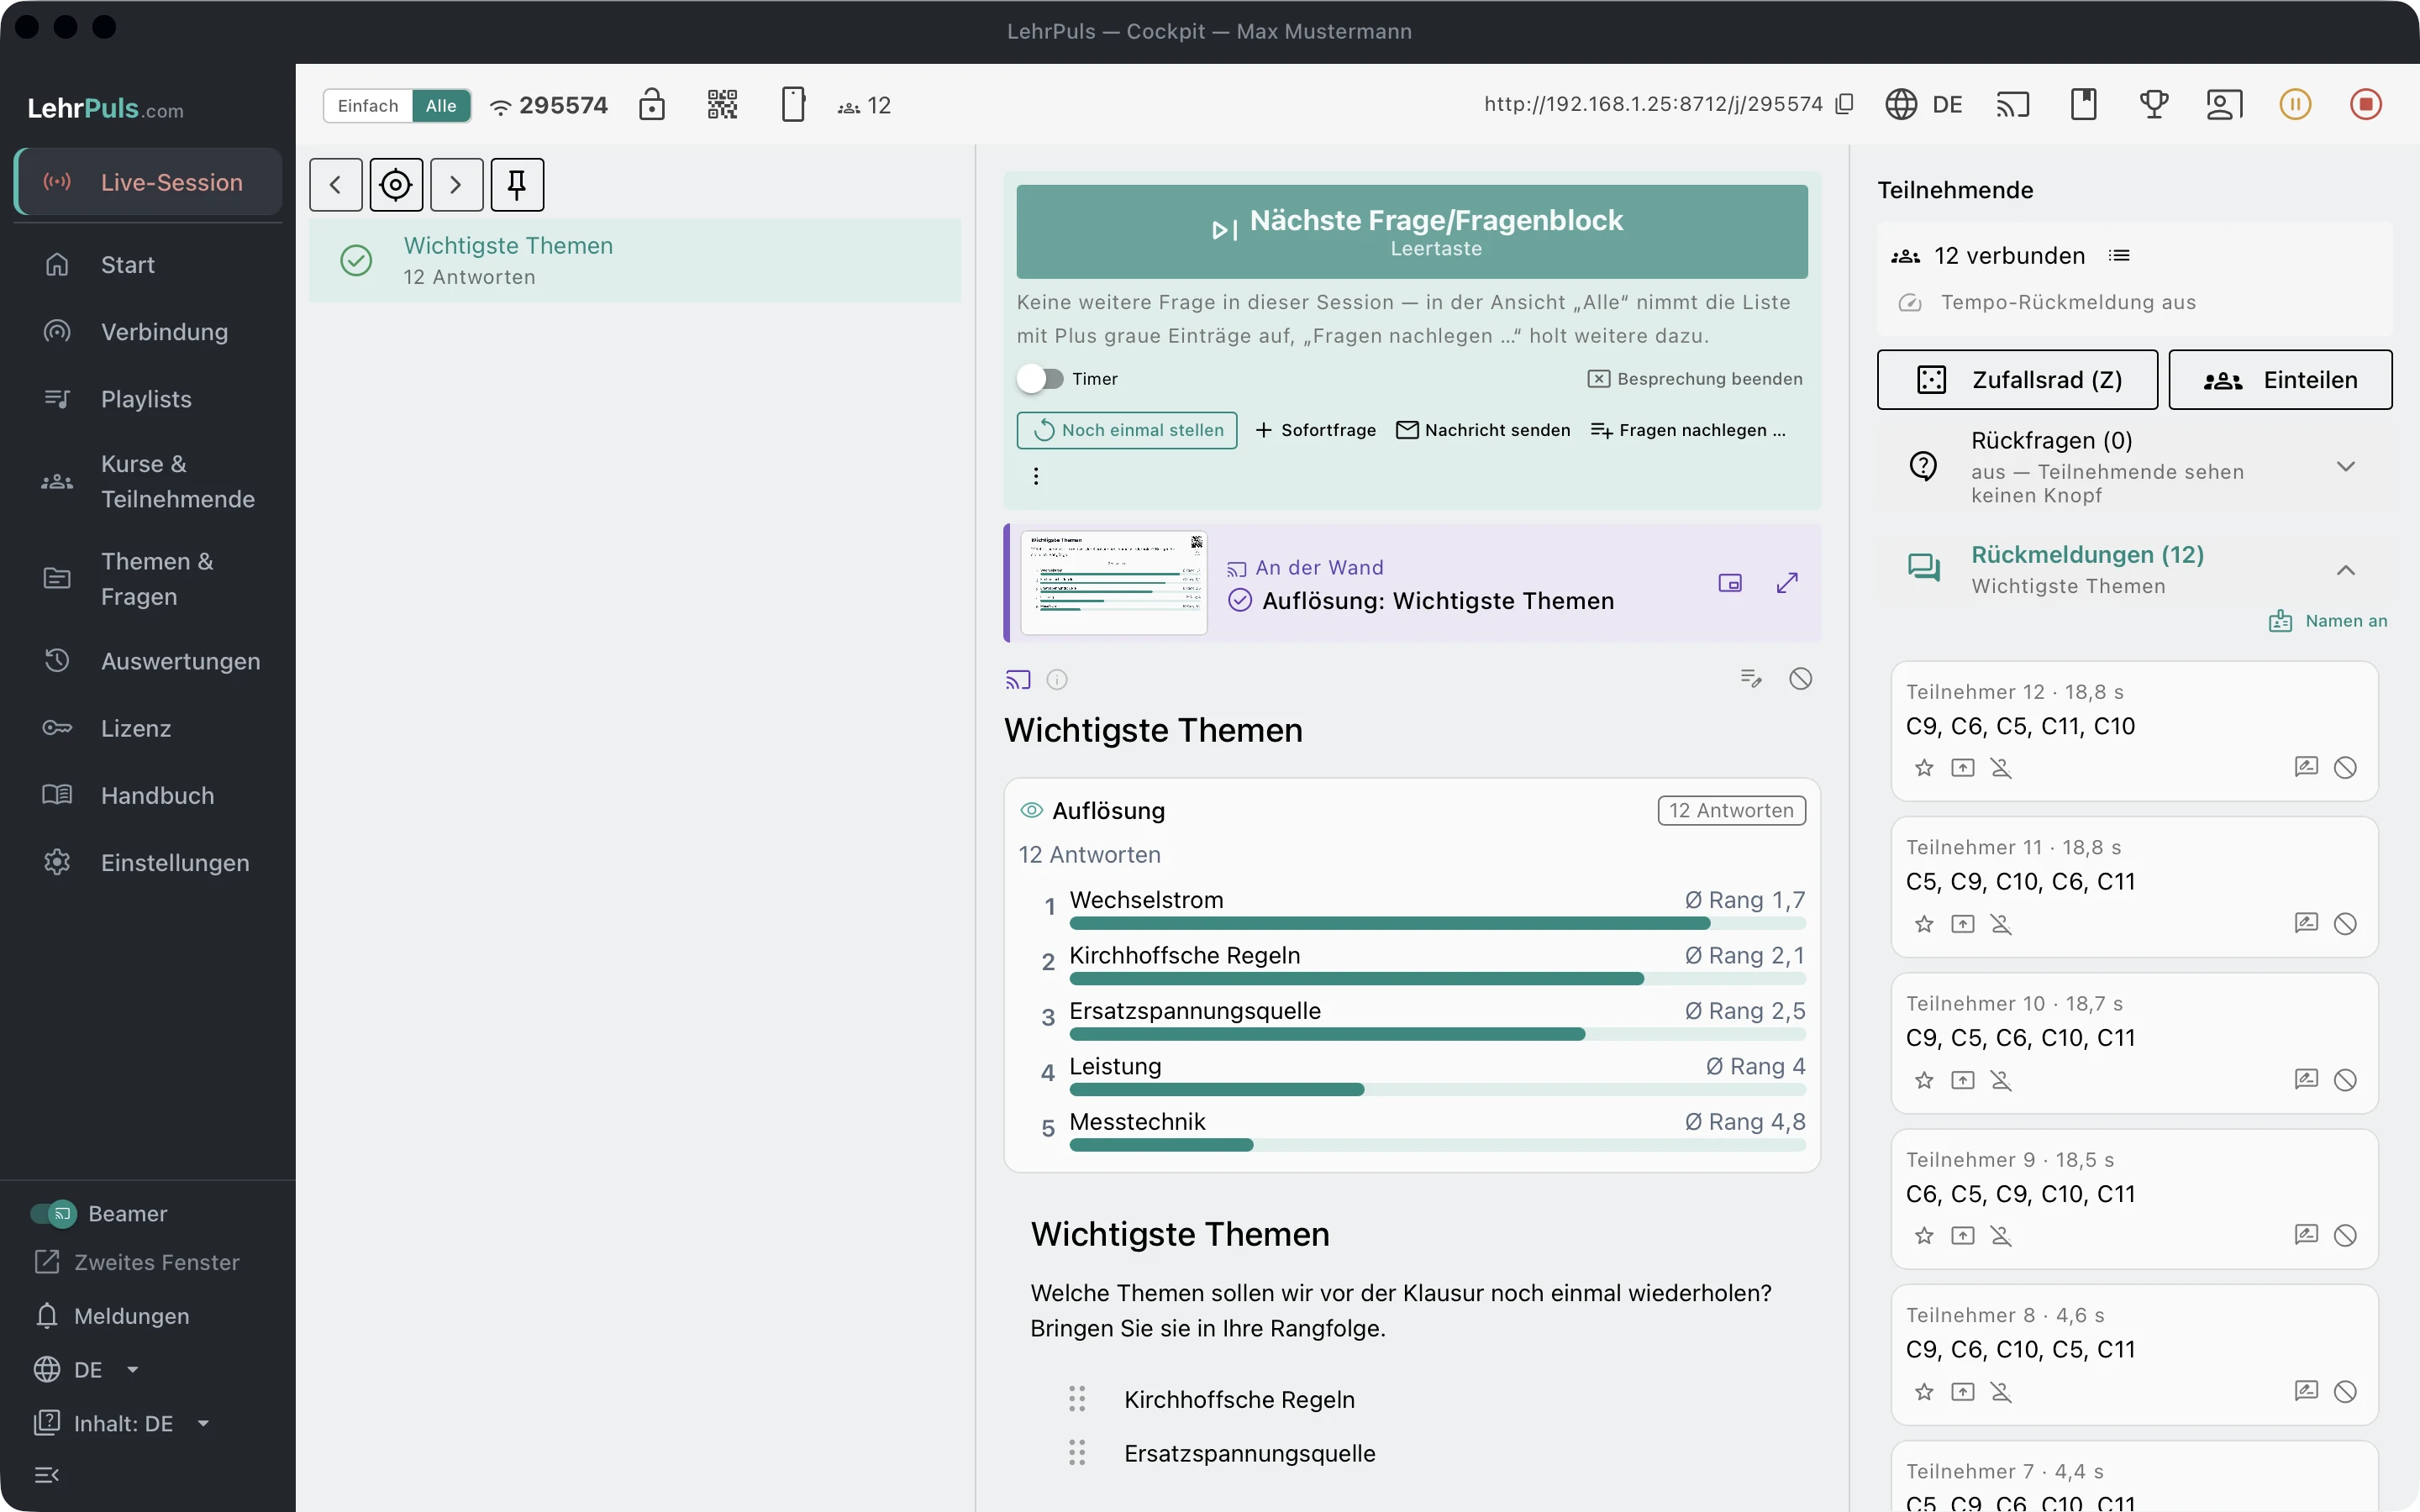
Task: Click the Nächste Frage/Fragenblock button
Action: [x=1412, y=231]
